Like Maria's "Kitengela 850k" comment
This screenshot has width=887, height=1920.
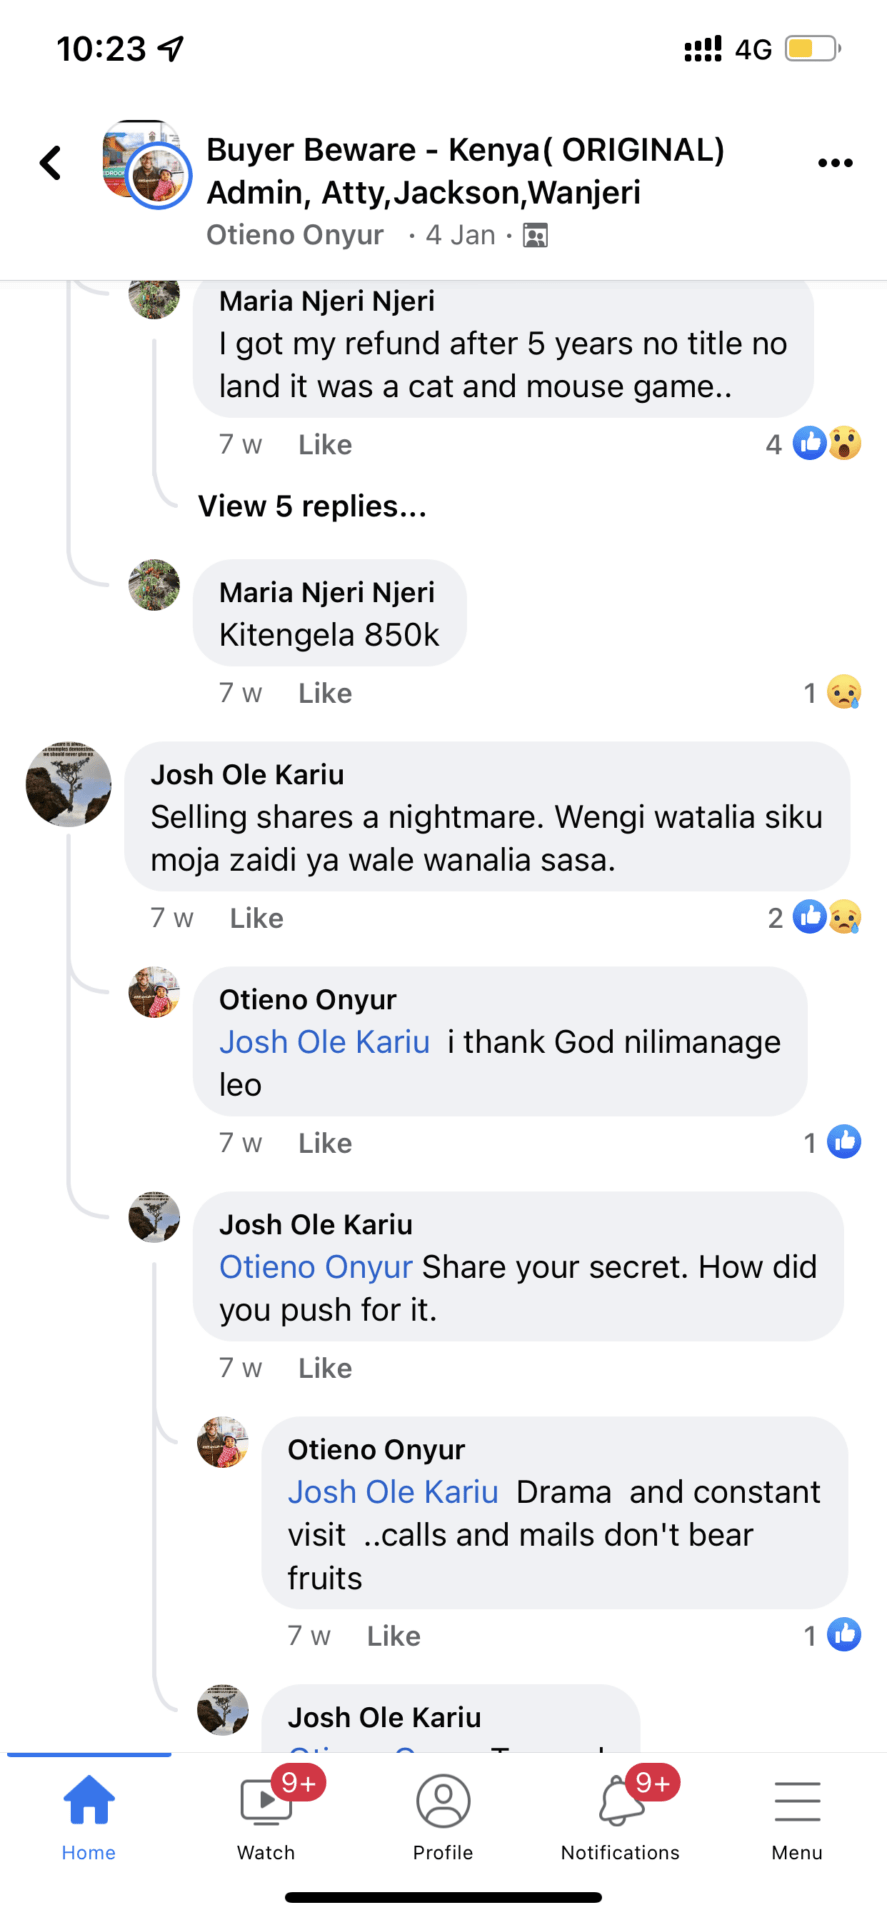[325, 693]
